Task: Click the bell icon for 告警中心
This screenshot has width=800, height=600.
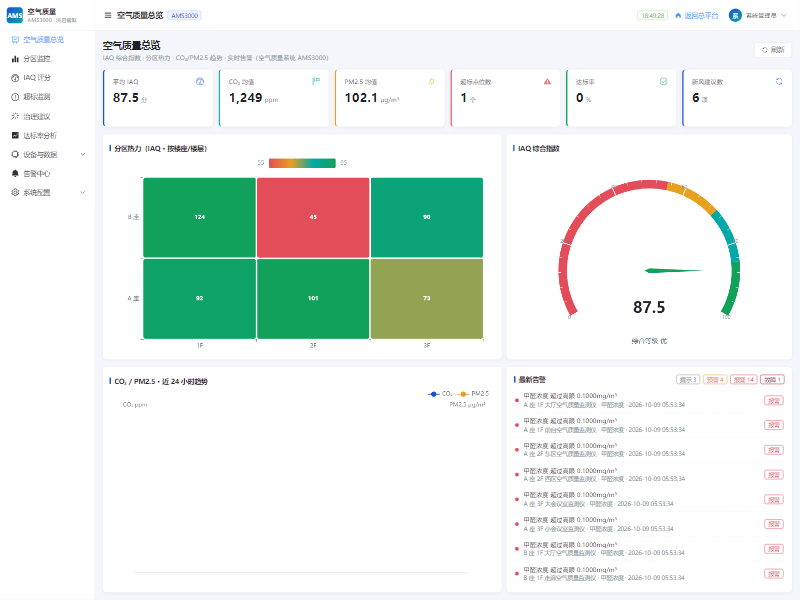Action: (x=15, y=173)
